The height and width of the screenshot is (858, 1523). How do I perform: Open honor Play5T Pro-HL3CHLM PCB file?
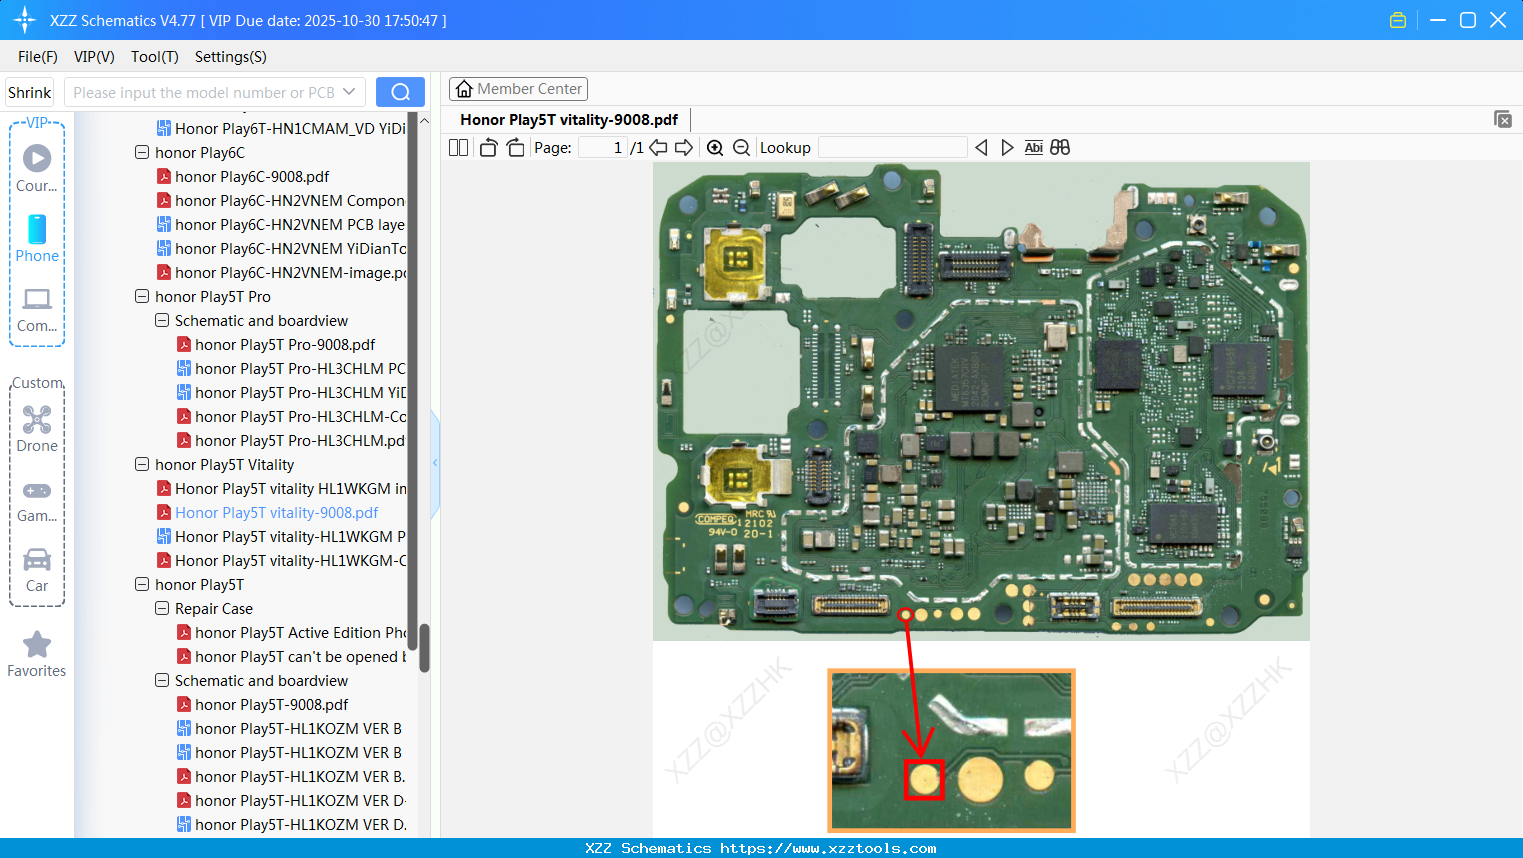(x=291, y=369)
